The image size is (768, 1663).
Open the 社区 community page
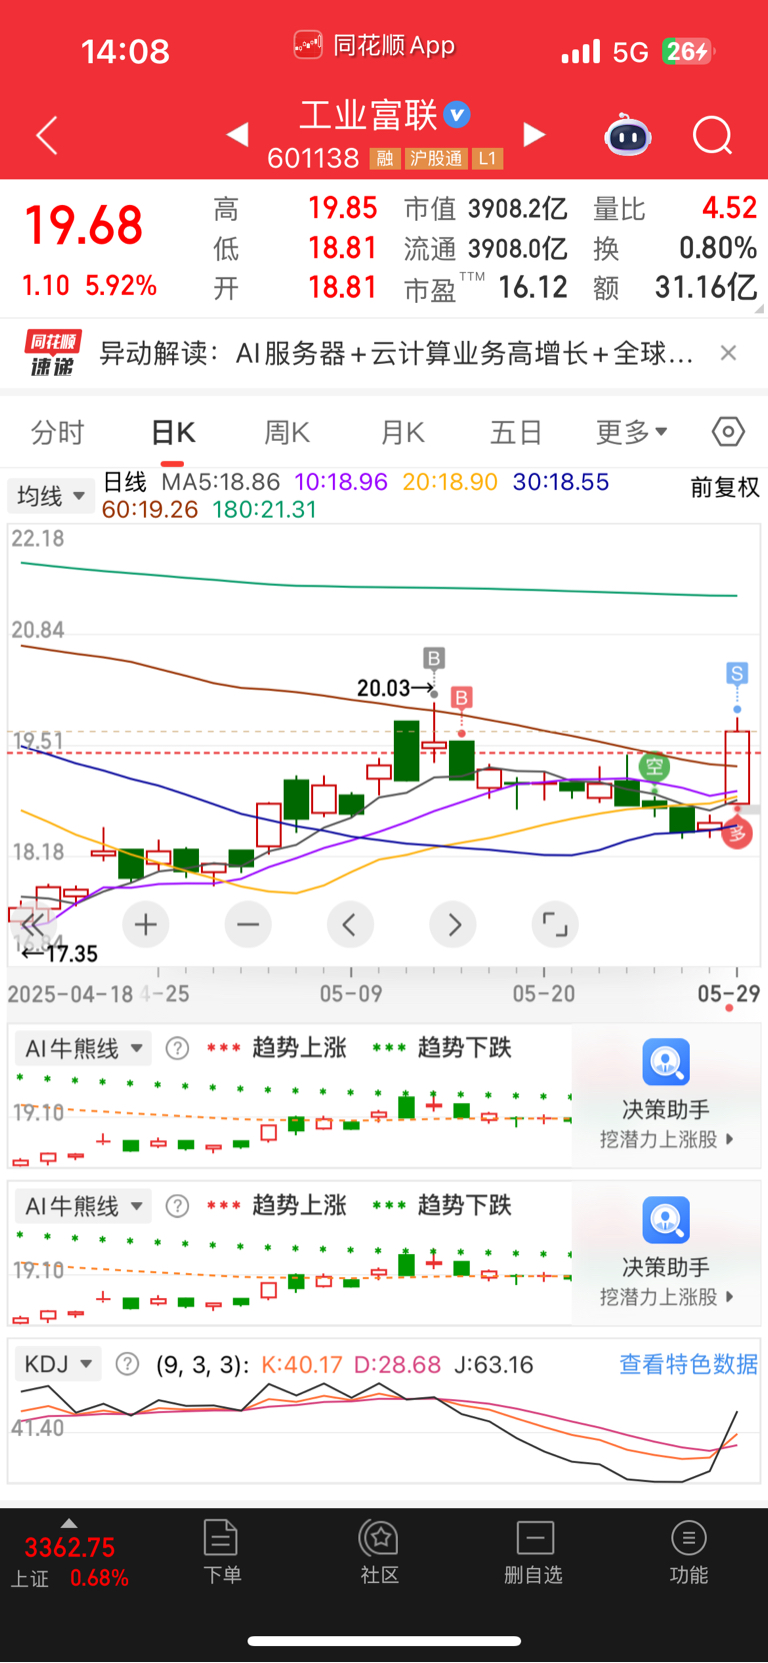coord(380,1552)
